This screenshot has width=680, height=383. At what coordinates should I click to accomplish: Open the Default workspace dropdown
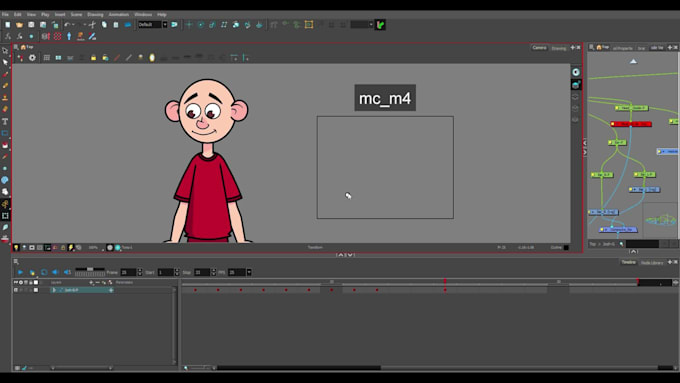165,25
